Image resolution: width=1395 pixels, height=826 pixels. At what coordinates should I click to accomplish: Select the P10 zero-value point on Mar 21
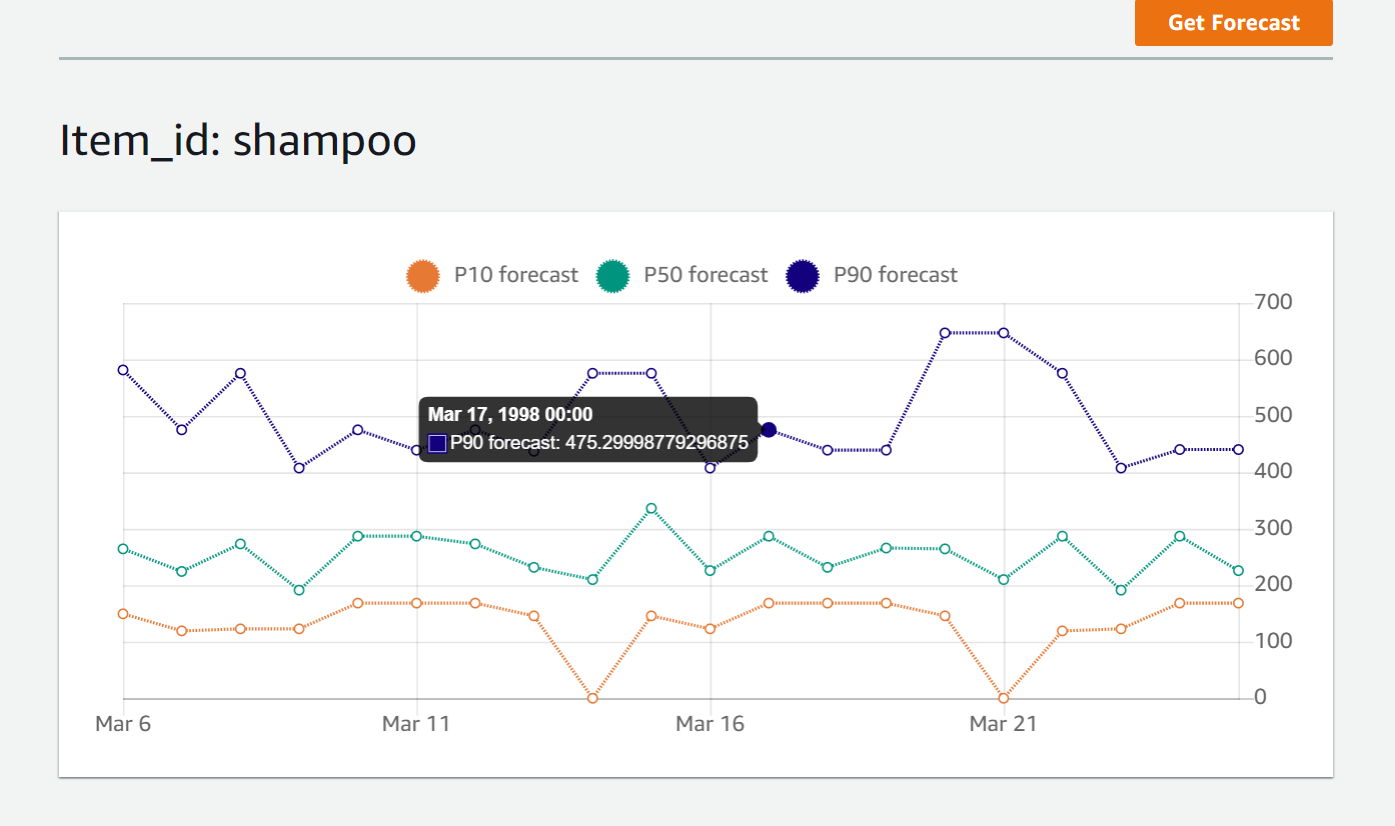click(1003, 698)
